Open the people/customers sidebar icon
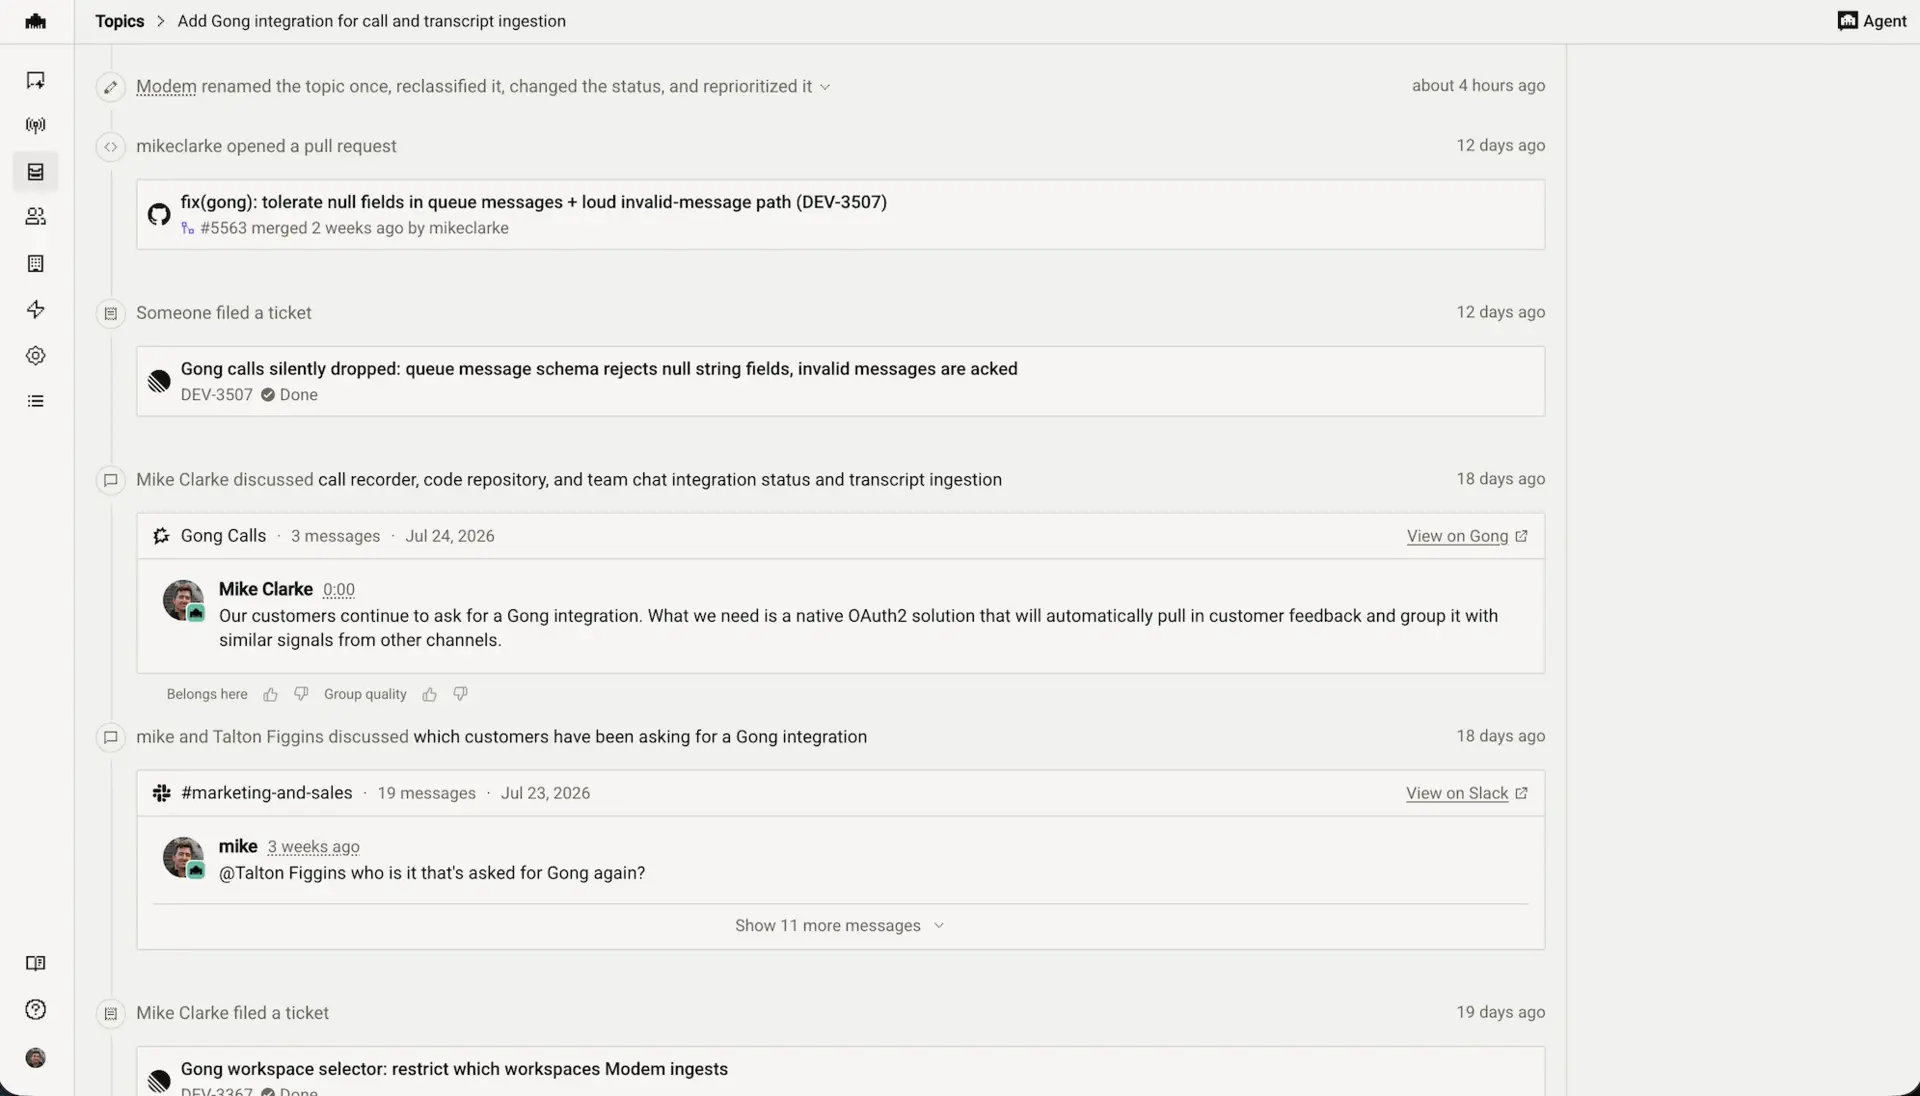Viewport: 1920px width, 1096px height. (36, 217)
